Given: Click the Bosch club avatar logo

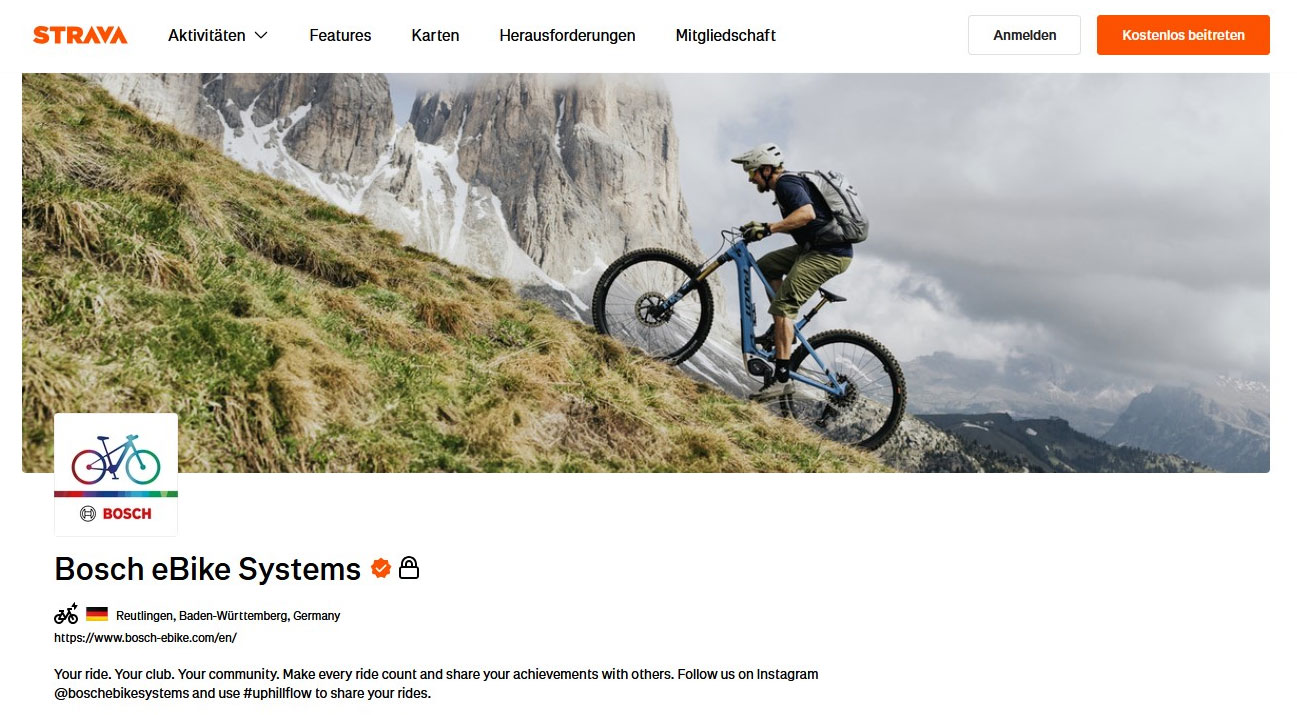Looking at the screenshot, I should [116, 475].
